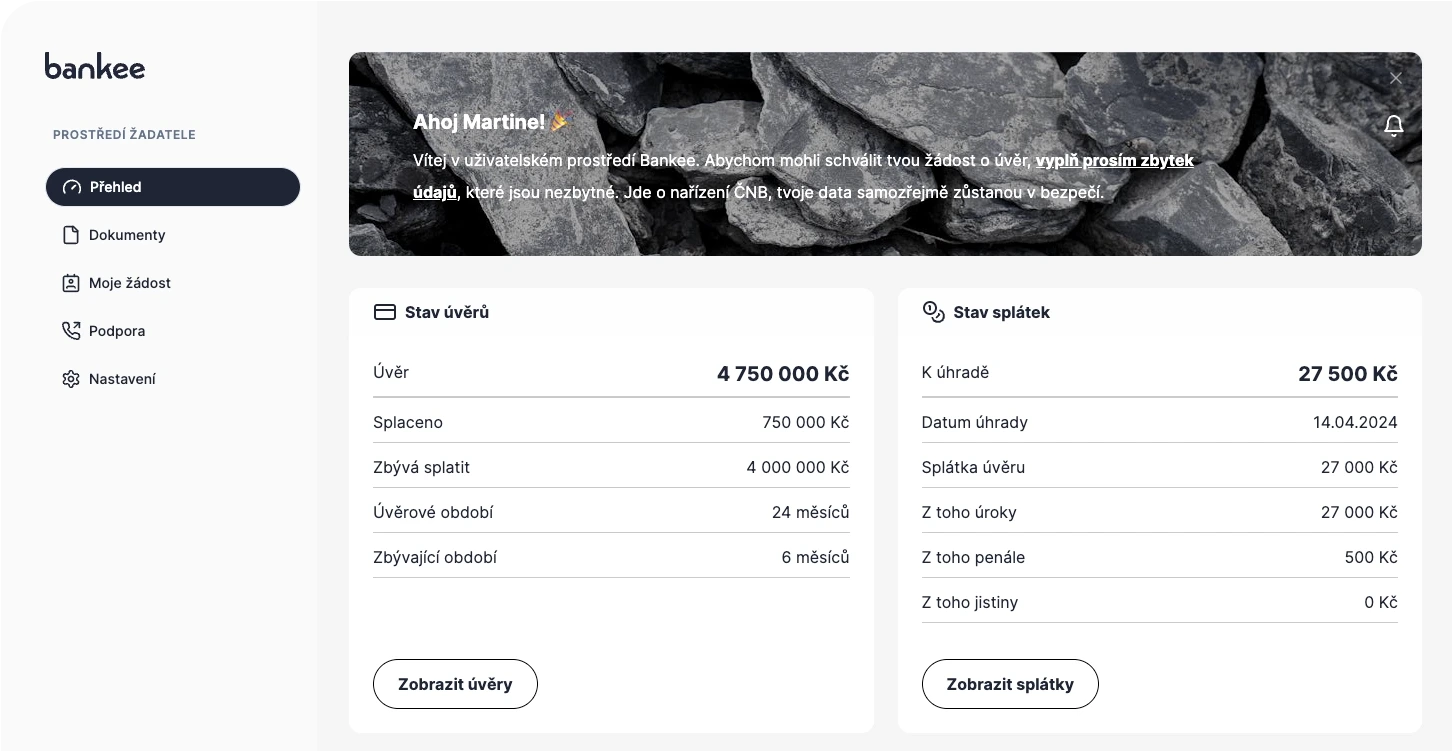Click the Moje žádost person icon
This screenshot has height=751, width=1452.
71,283
